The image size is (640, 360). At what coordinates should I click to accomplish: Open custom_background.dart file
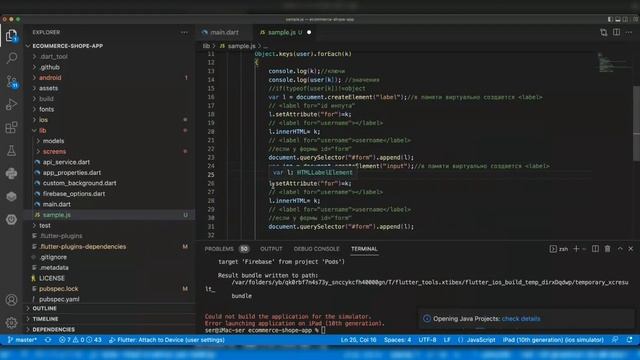click(x=79, y=183)
